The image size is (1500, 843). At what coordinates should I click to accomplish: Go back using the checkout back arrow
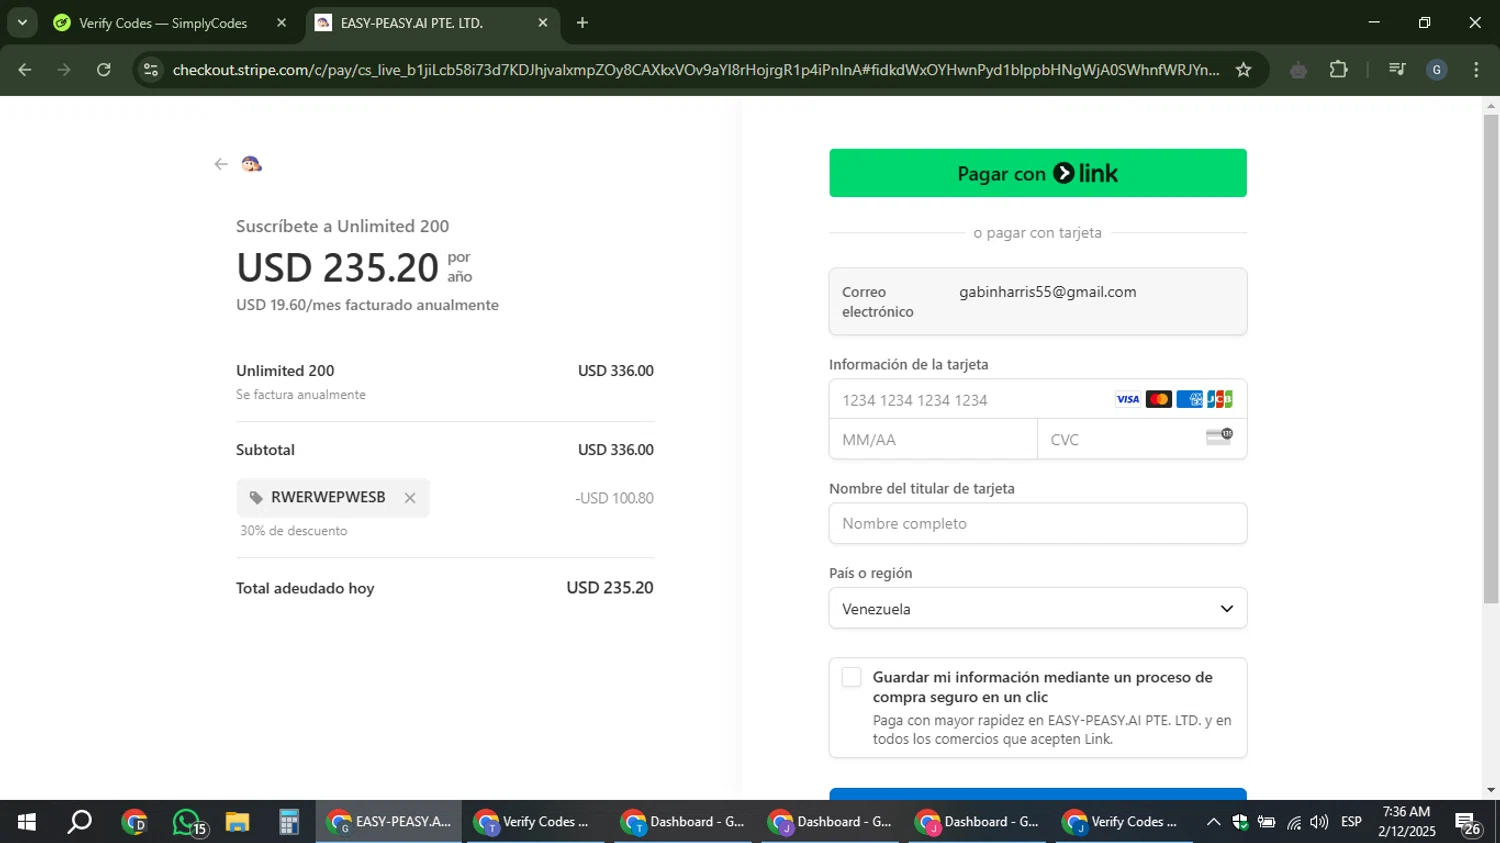point(221,164)
